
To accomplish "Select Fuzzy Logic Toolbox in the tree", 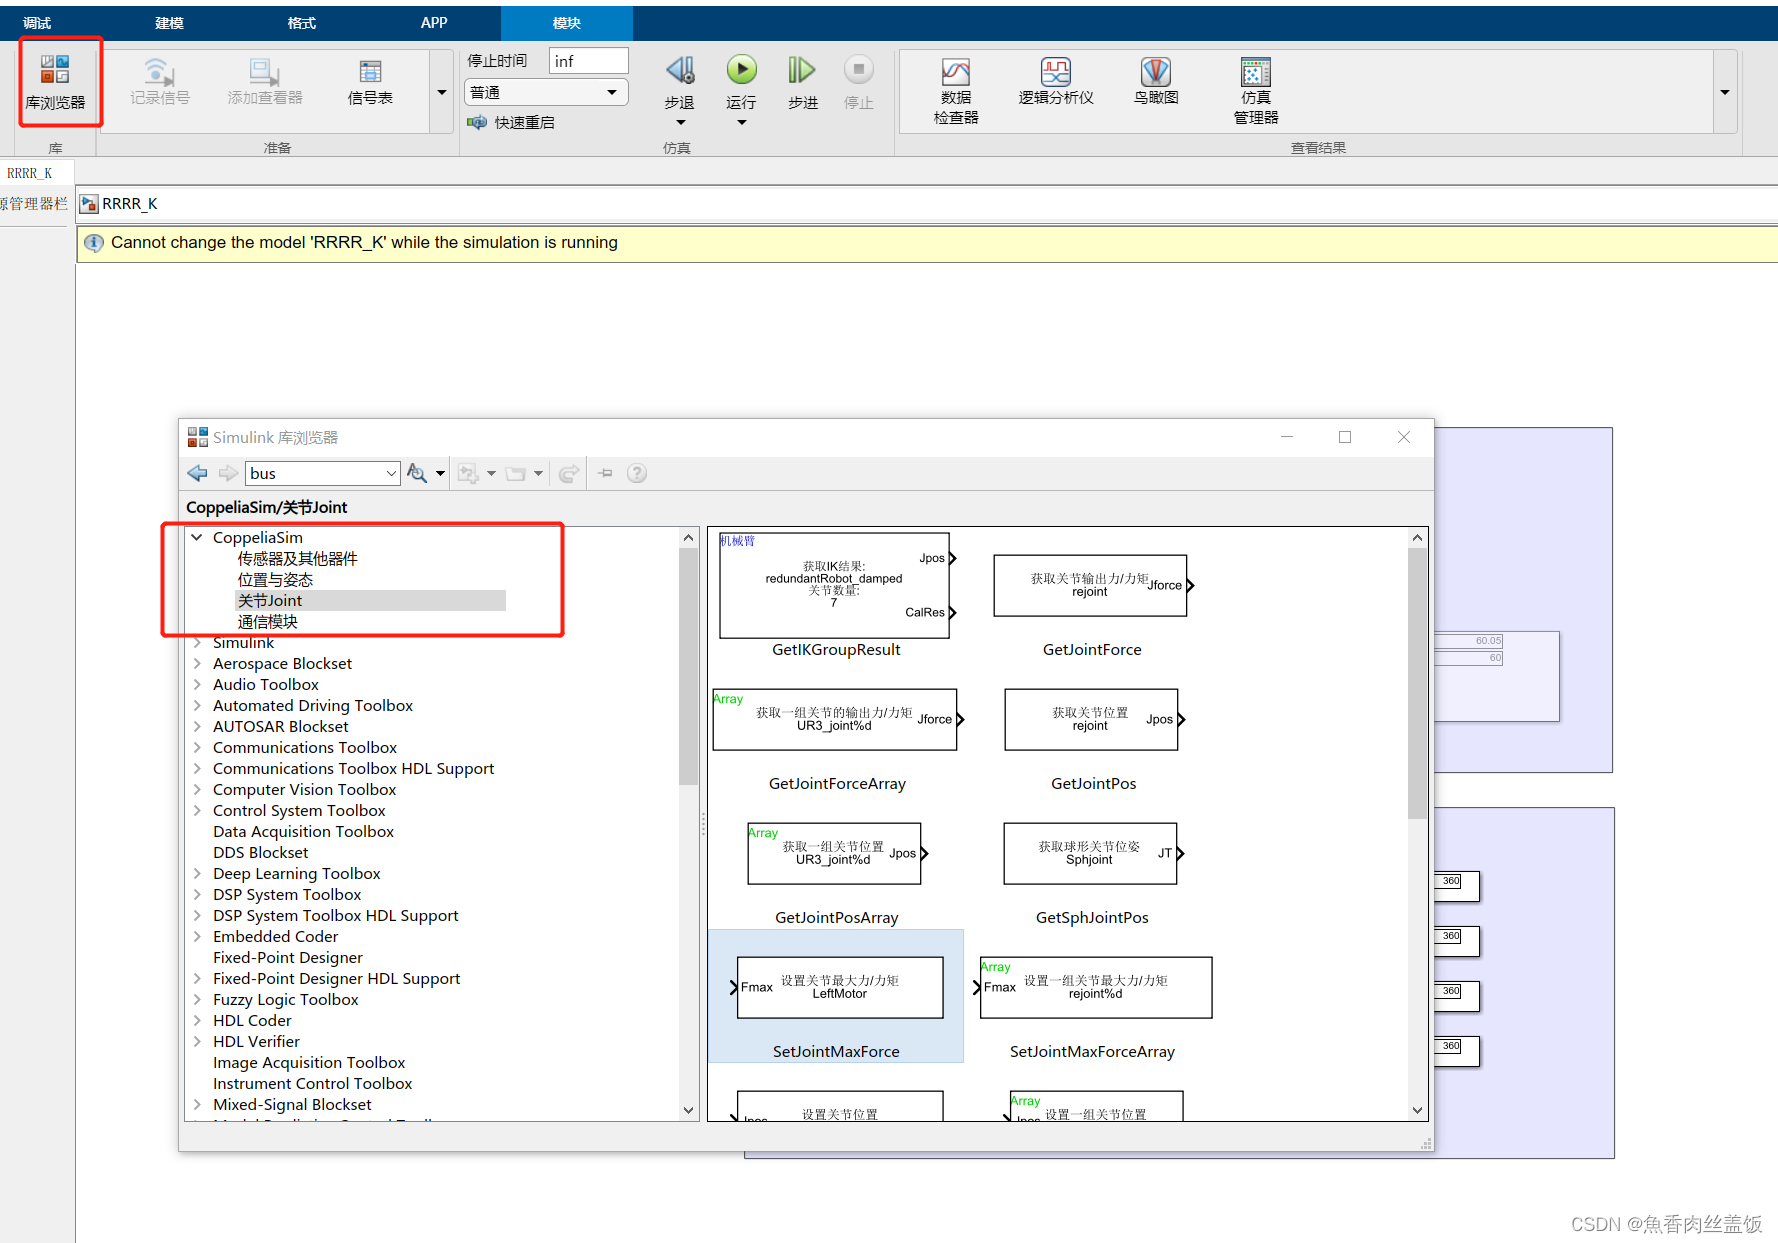I will click(285, 1000).
